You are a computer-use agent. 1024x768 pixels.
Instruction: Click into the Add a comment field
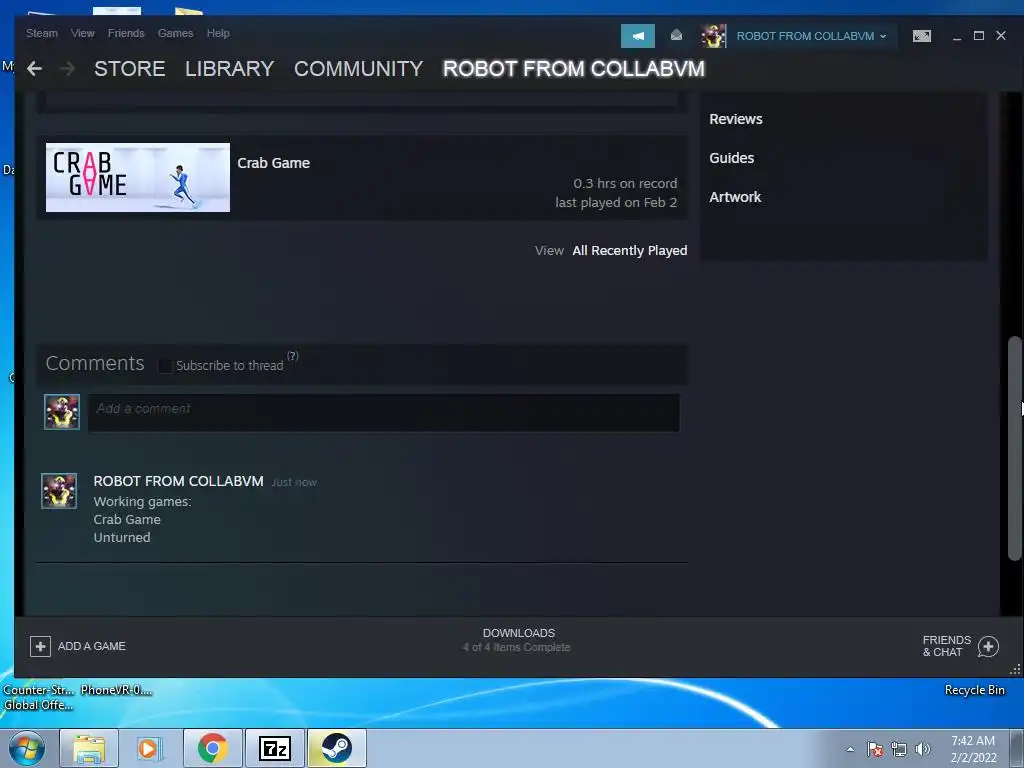[x=384, y=413]
